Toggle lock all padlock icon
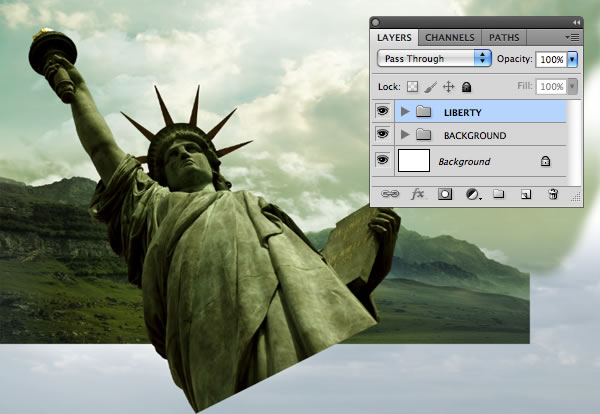This screenshot has height=414, width=600. tap(466, 87)
